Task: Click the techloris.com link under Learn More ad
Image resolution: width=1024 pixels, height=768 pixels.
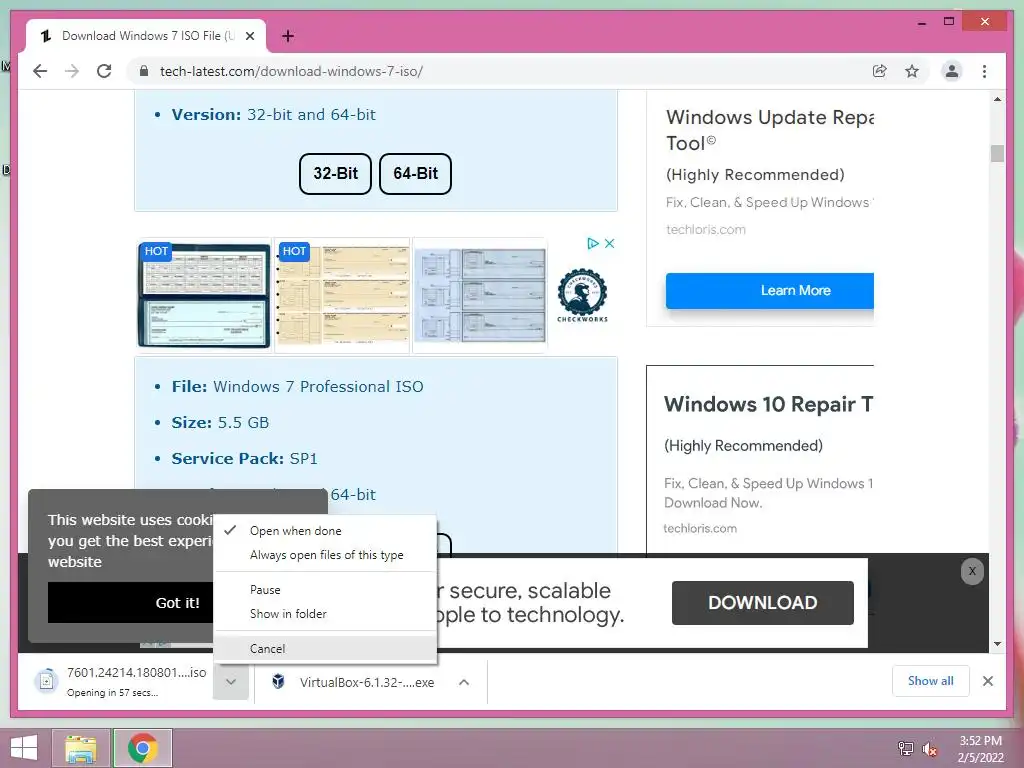Action: click(x=705, y=230)
